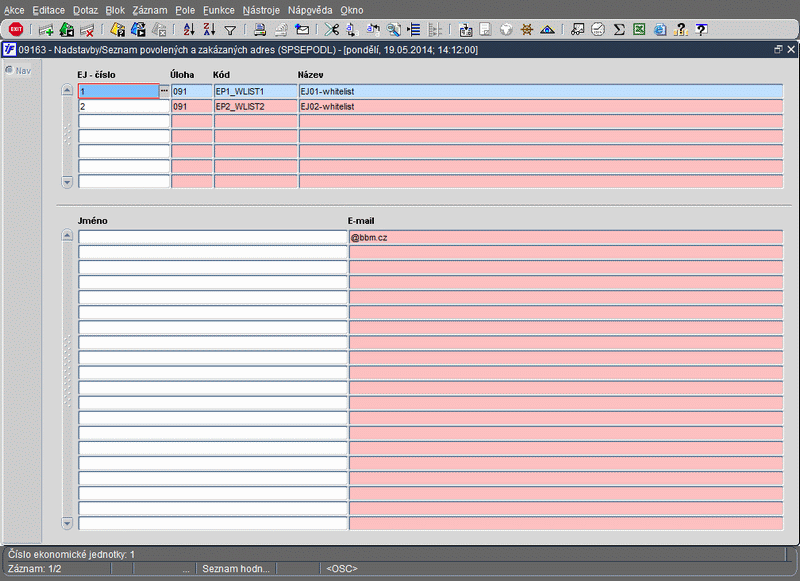Image resolution: width=800 pixels, height=581 pixels.
Task: Open the Nástroje menu
Action: (x=261, y=10)
